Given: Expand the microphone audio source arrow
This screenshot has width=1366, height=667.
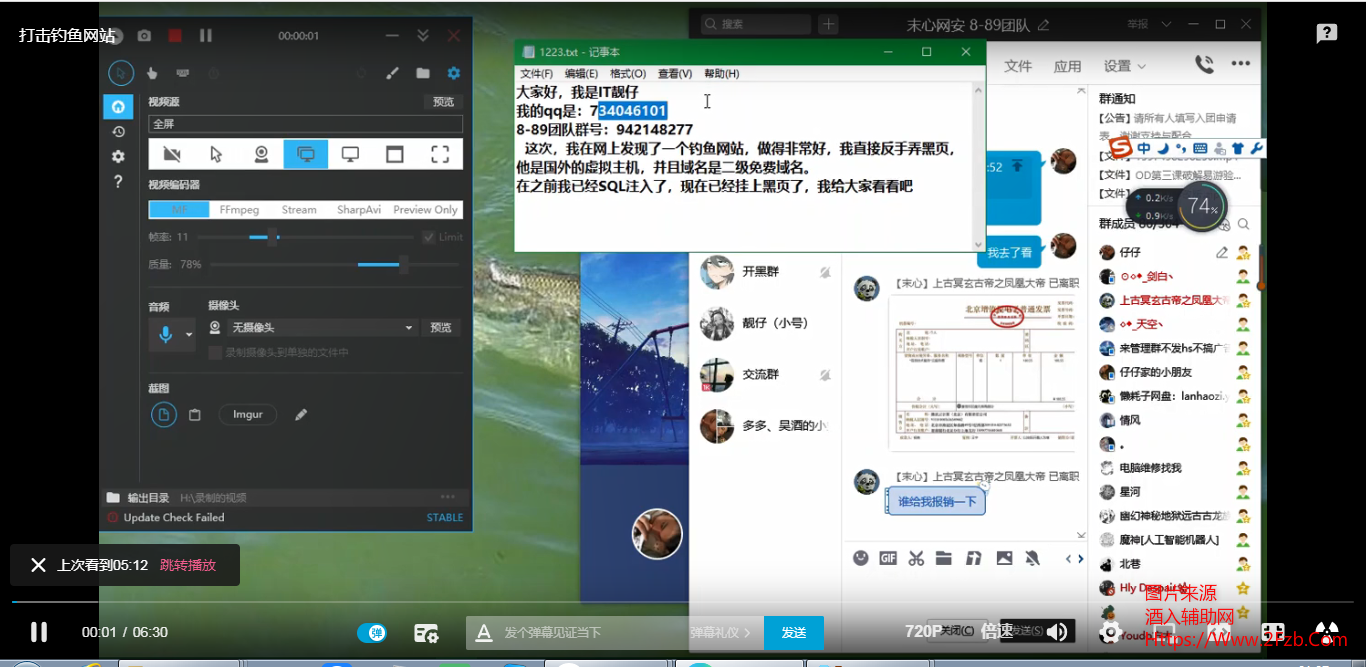Looking at the screenshot, I should 189,335.
